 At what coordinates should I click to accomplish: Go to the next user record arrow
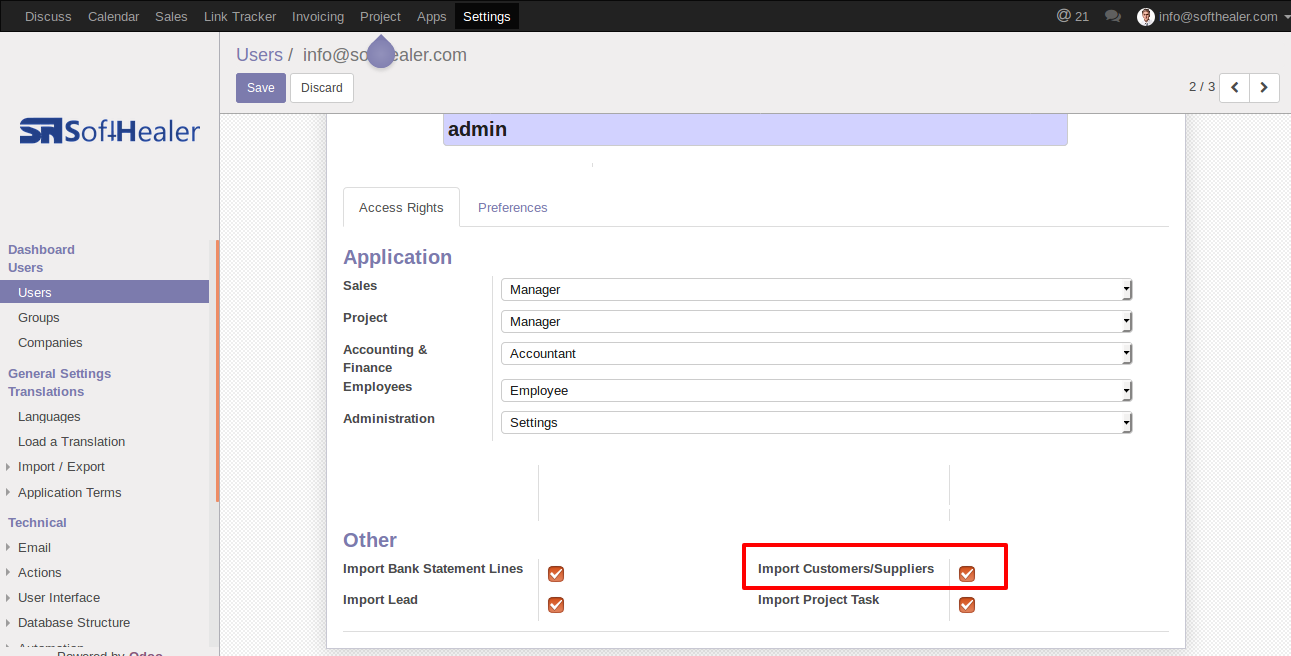click(1264, 88)
